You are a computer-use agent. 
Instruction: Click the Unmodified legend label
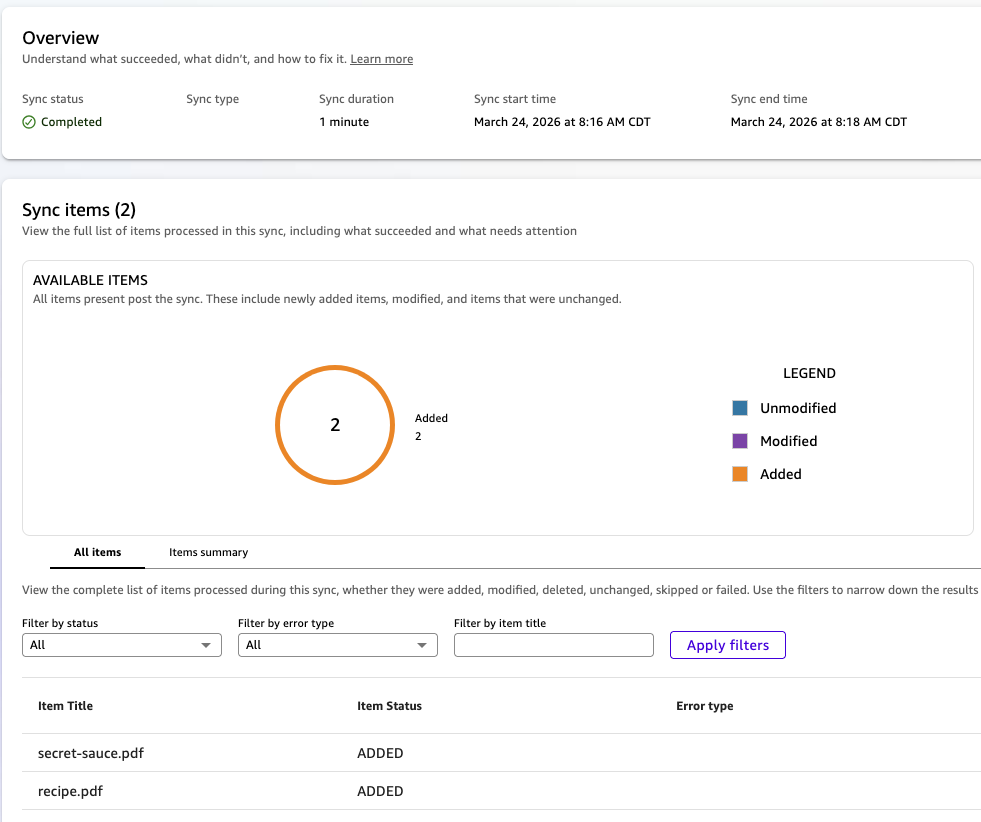[798, 408]
